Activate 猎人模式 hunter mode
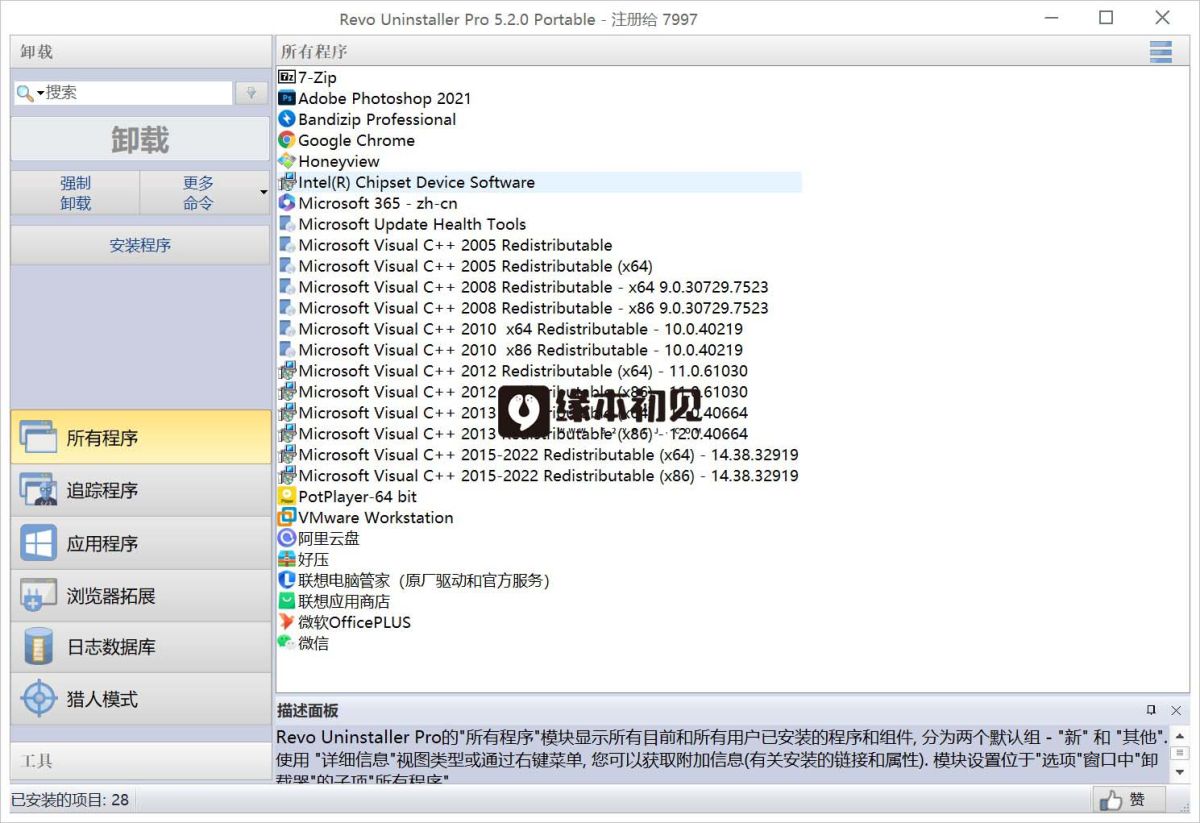 point(140,699)
